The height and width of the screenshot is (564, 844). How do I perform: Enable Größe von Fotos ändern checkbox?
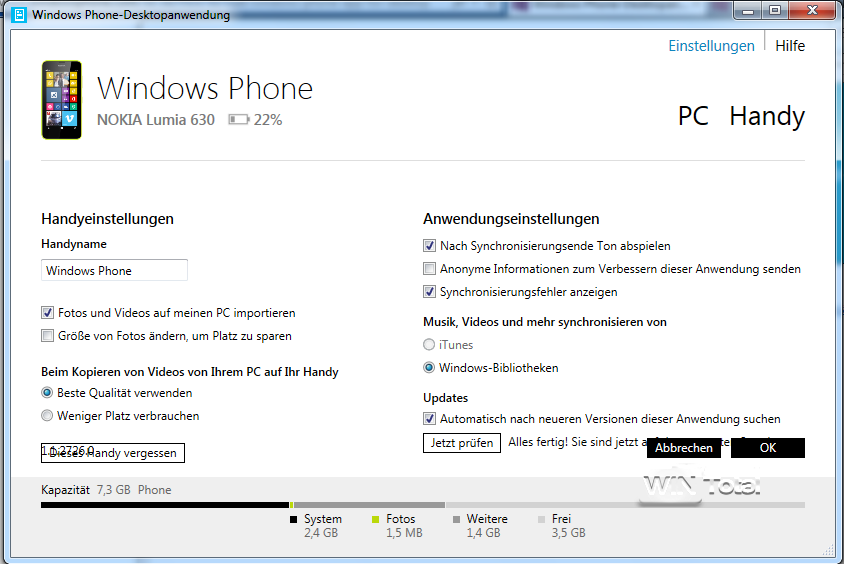(x=47, y=336)
